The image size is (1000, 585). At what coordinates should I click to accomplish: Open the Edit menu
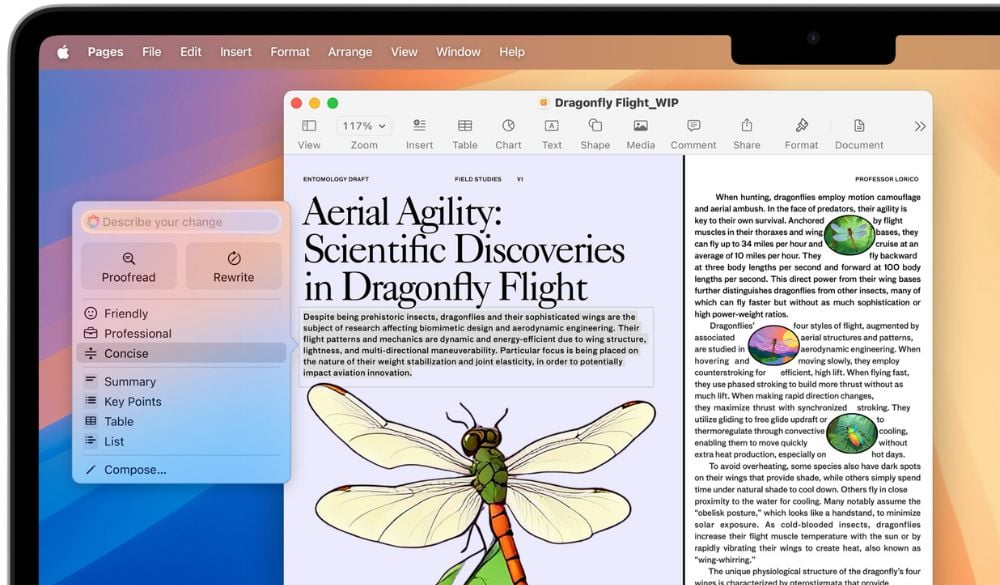click(x=190, y=52)
